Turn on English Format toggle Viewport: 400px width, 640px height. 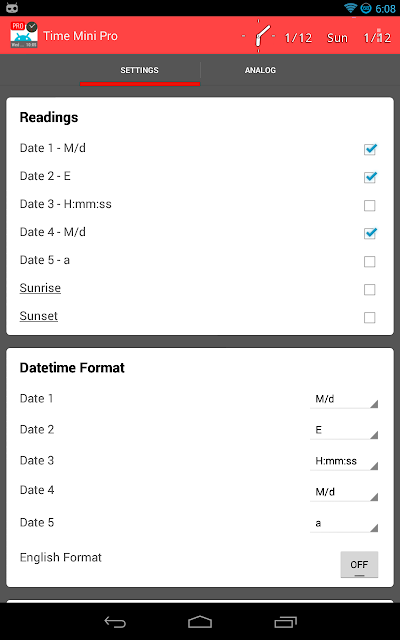[x=359, y=564]
